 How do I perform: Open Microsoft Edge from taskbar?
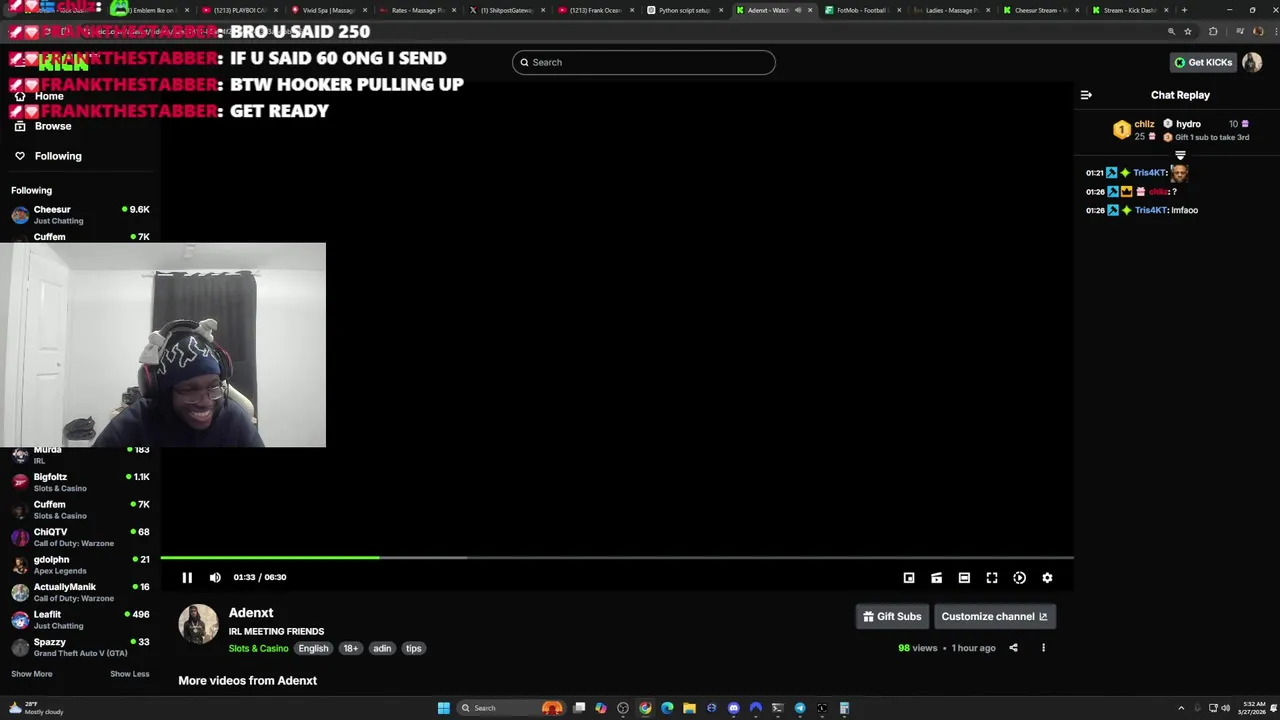[667, 708]
